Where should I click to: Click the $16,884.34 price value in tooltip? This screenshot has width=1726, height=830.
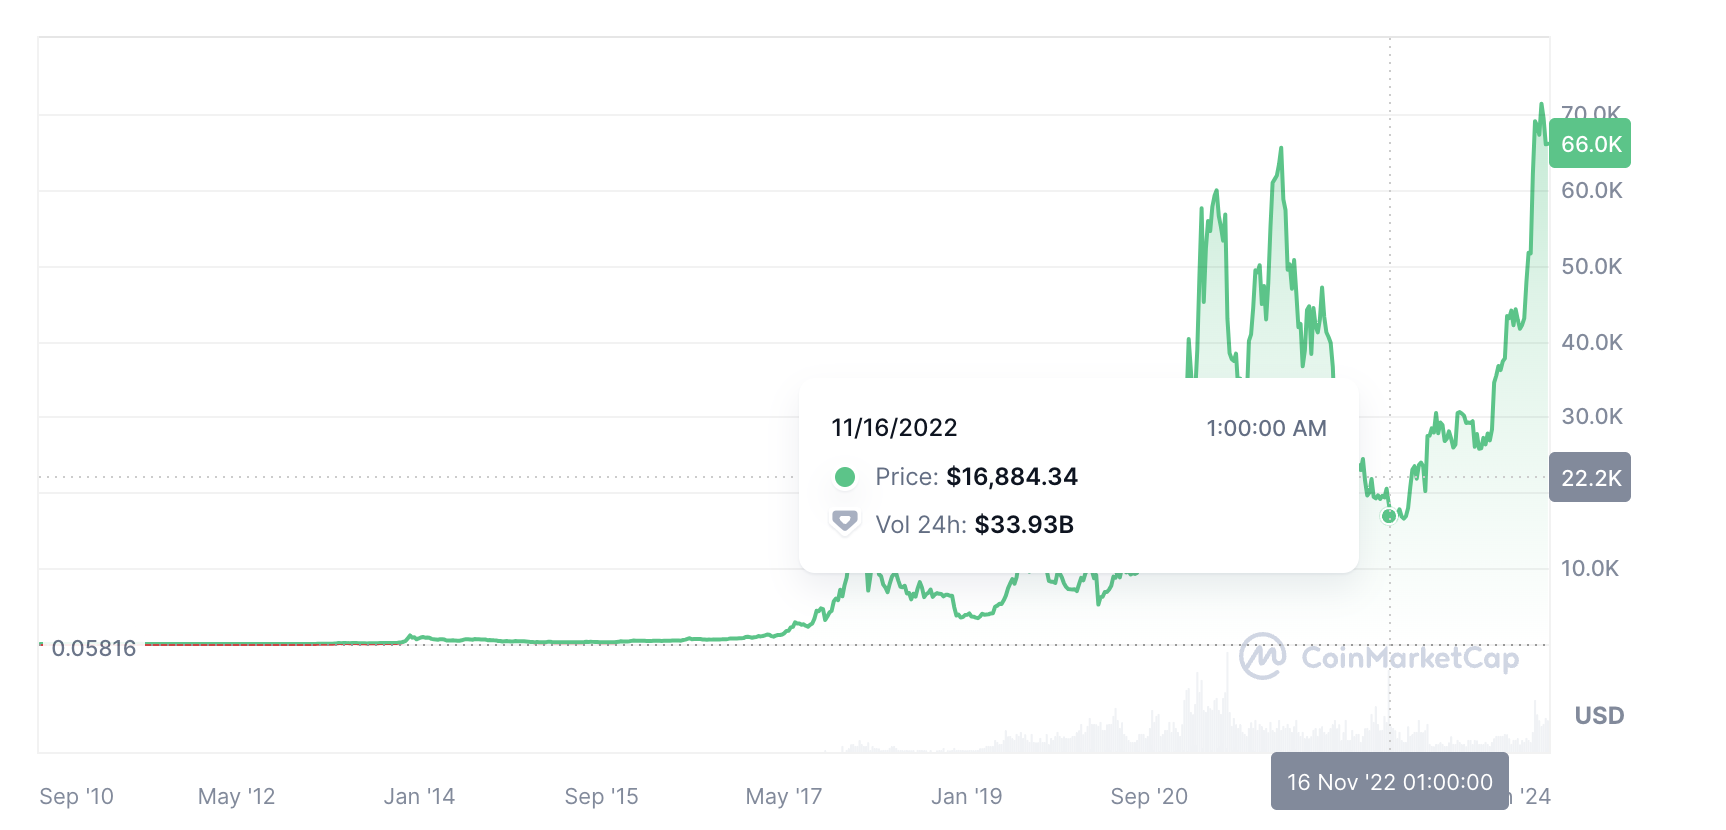1012,477
